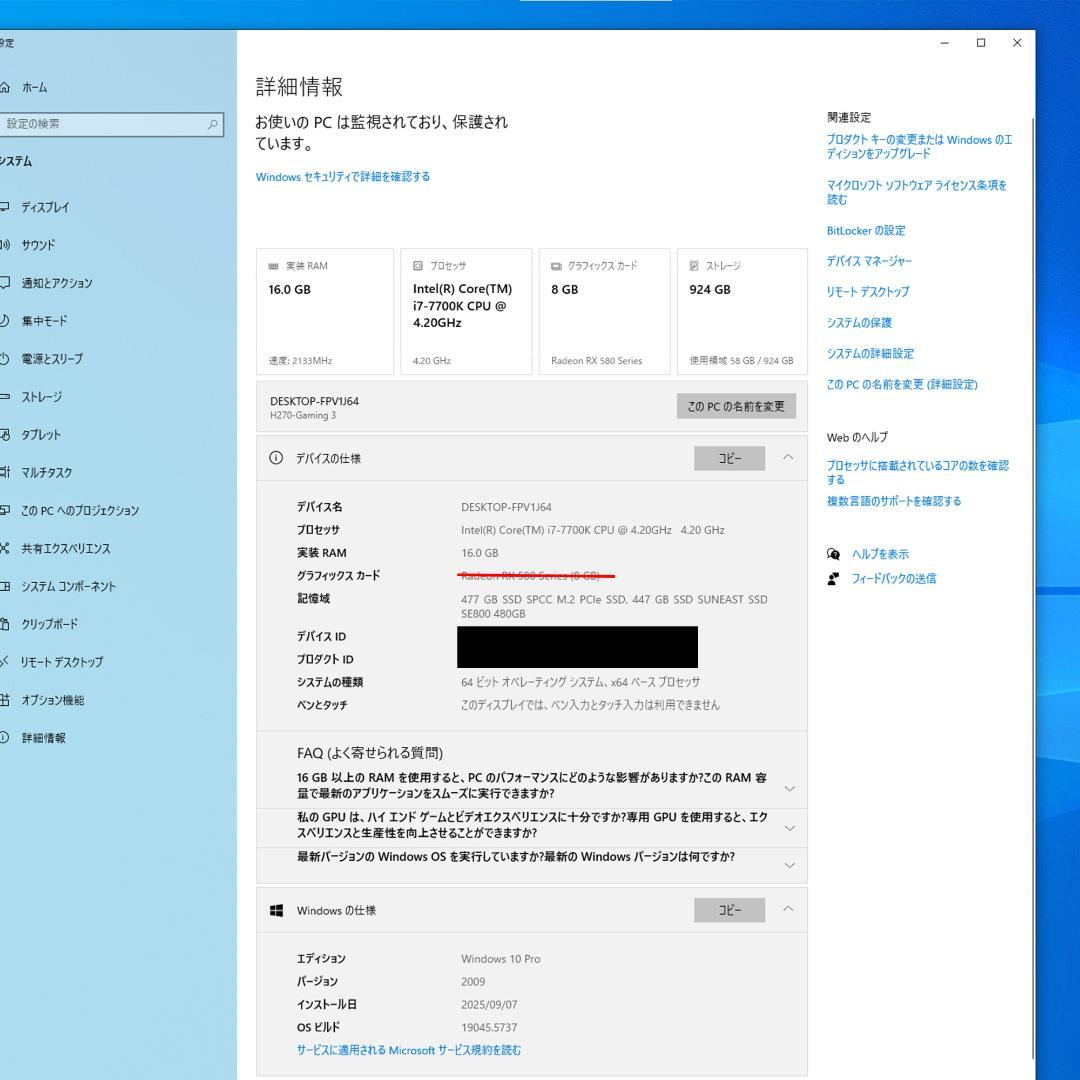Collapse the Windows の仕様 section
The image size is (1080, 1080).
(788, 910)
